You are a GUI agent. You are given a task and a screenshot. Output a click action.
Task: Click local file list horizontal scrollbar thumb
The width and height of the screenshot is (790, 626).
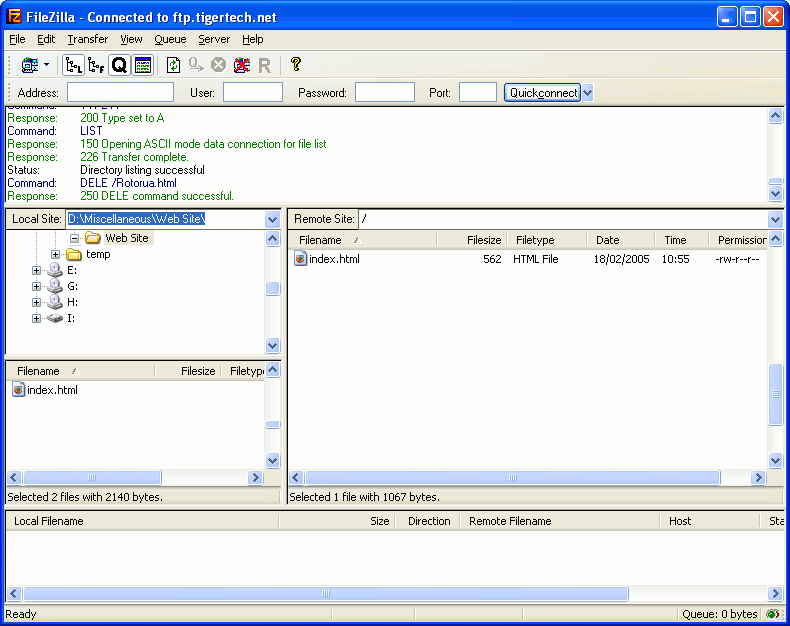92,477
